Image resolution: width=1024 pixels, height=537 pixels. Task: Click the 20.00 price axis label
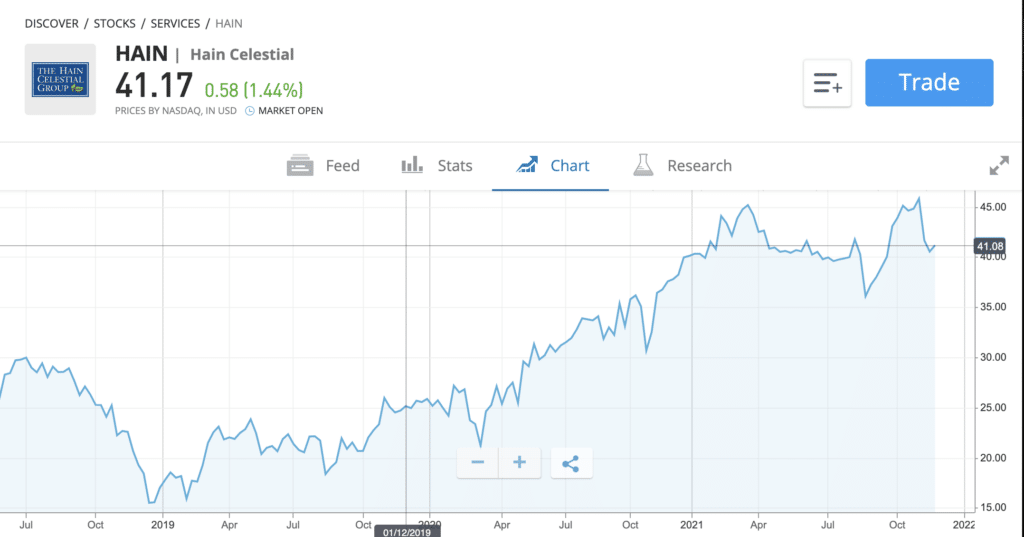(x=993, y=458)
